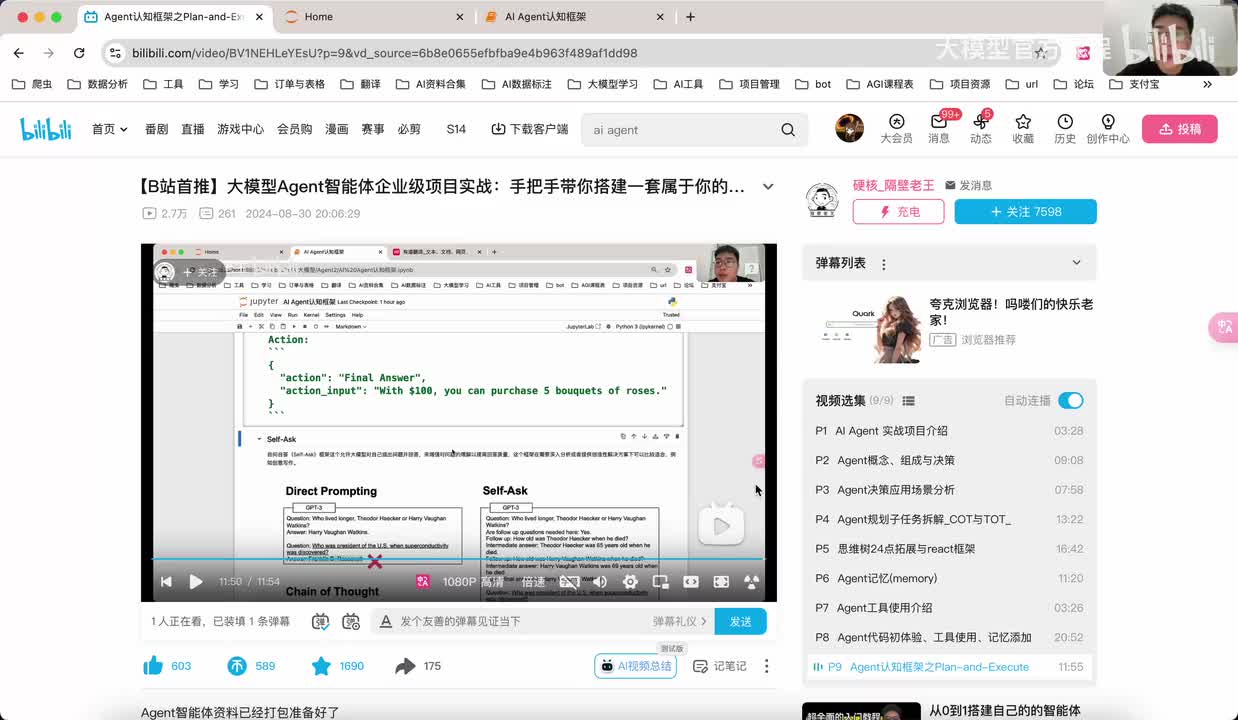Choose 1080P 高清 quality menu
The width and height of the screenshot is (1238, 720).
(473, 582)
